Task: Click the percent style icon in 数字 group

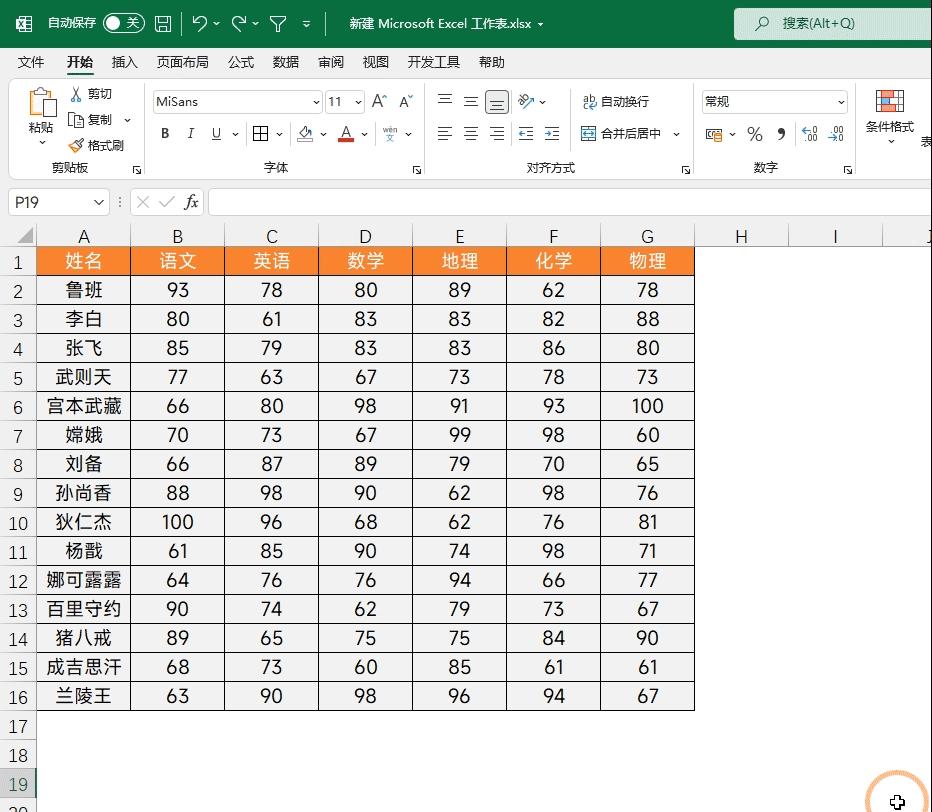Action: pyautogui.click(x=754, y=134)
